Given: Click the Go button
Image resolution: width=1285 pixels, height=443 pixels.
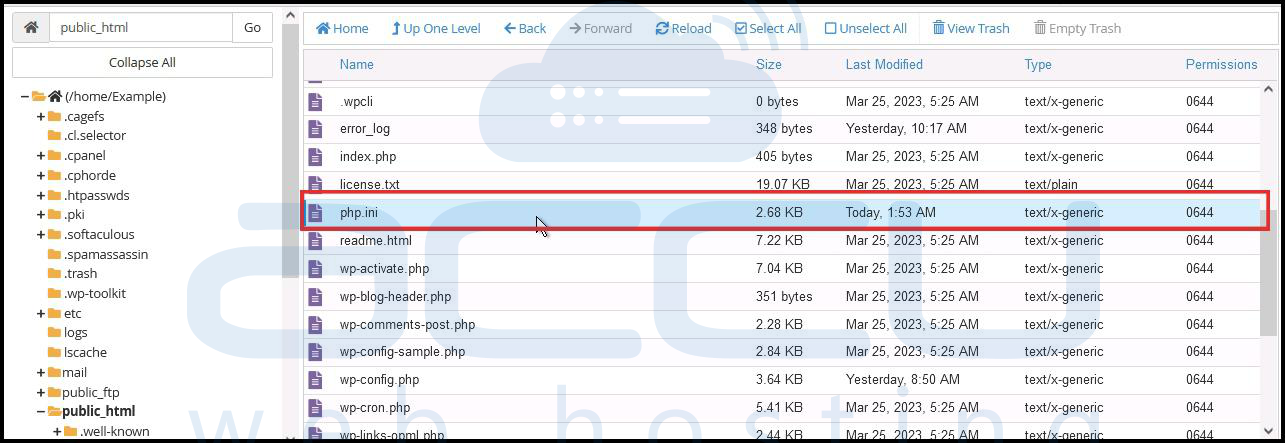Looking at the screenshot, I should click(252, 27).
